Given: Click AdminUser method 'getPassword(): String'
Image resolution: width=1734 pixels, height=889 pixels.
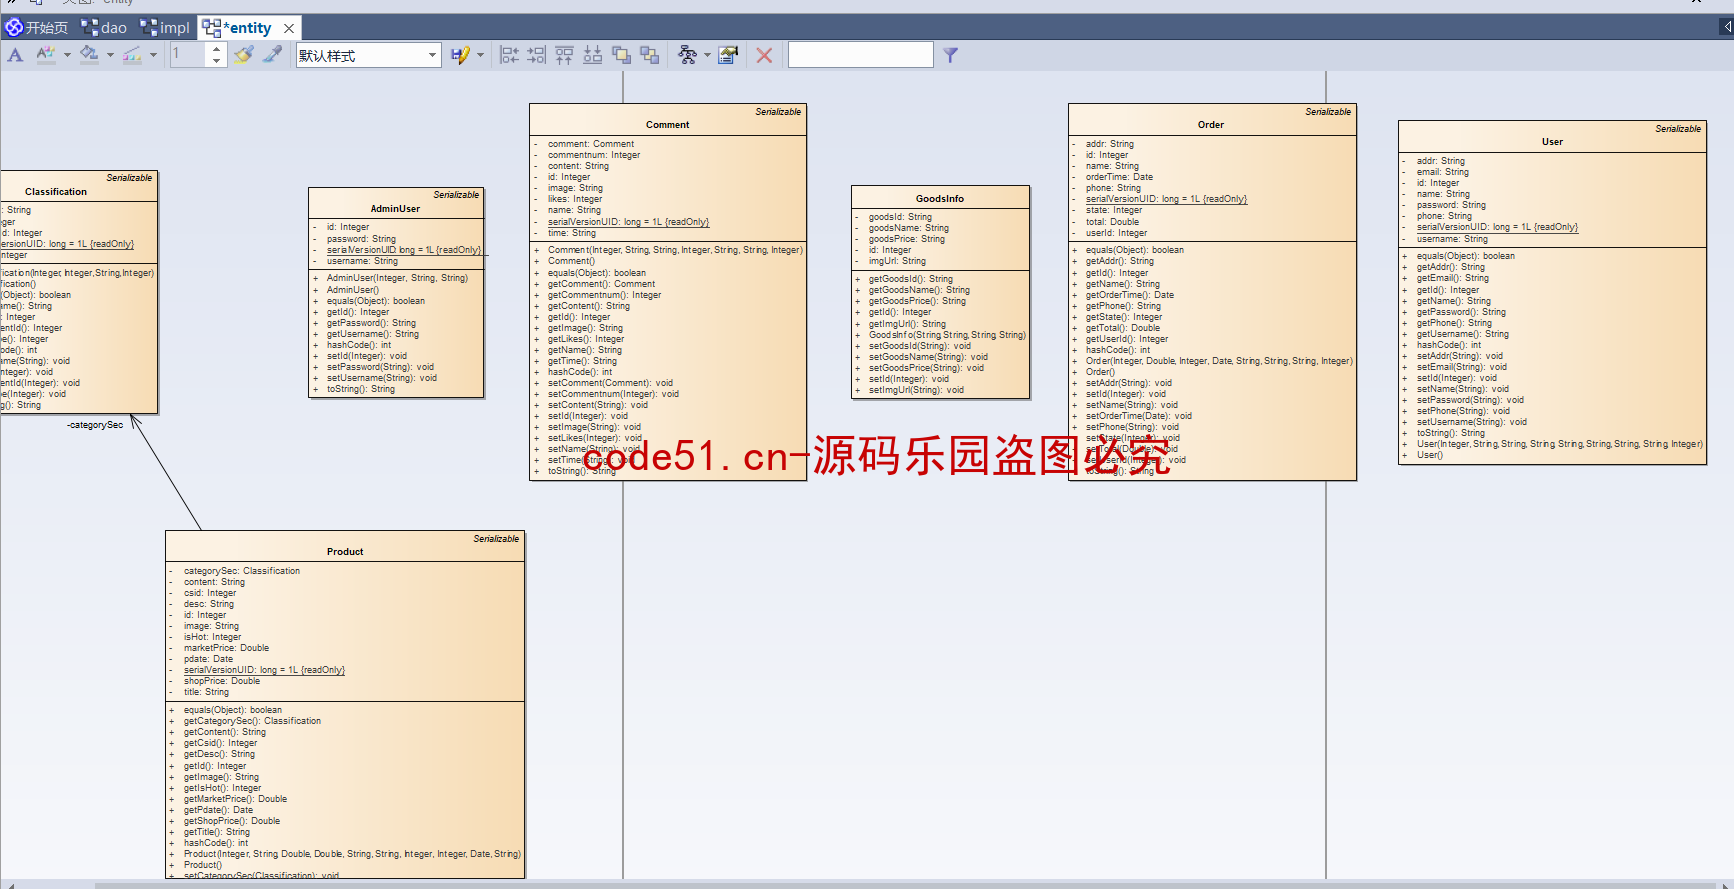Looking at the screenshot, I should coord(371,323).
